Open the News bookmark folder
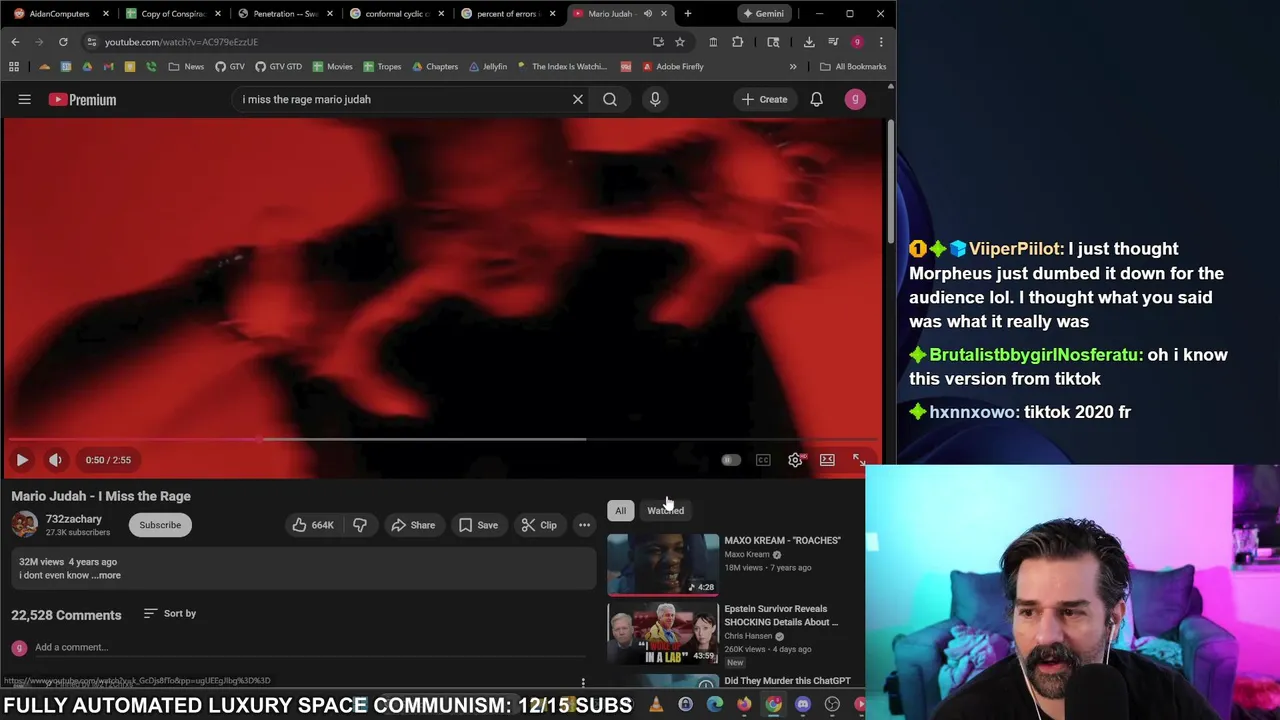Image resolution: width=1280 pixels, height=720 pixels. 186,67
